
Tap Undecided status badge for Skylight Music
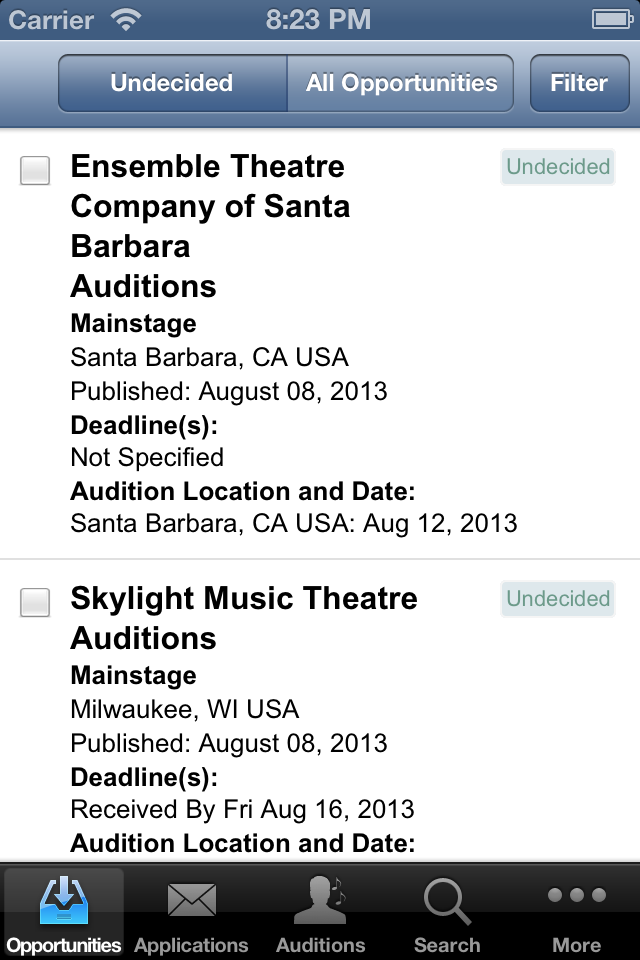pyautogui.click(x=558, y=598)
